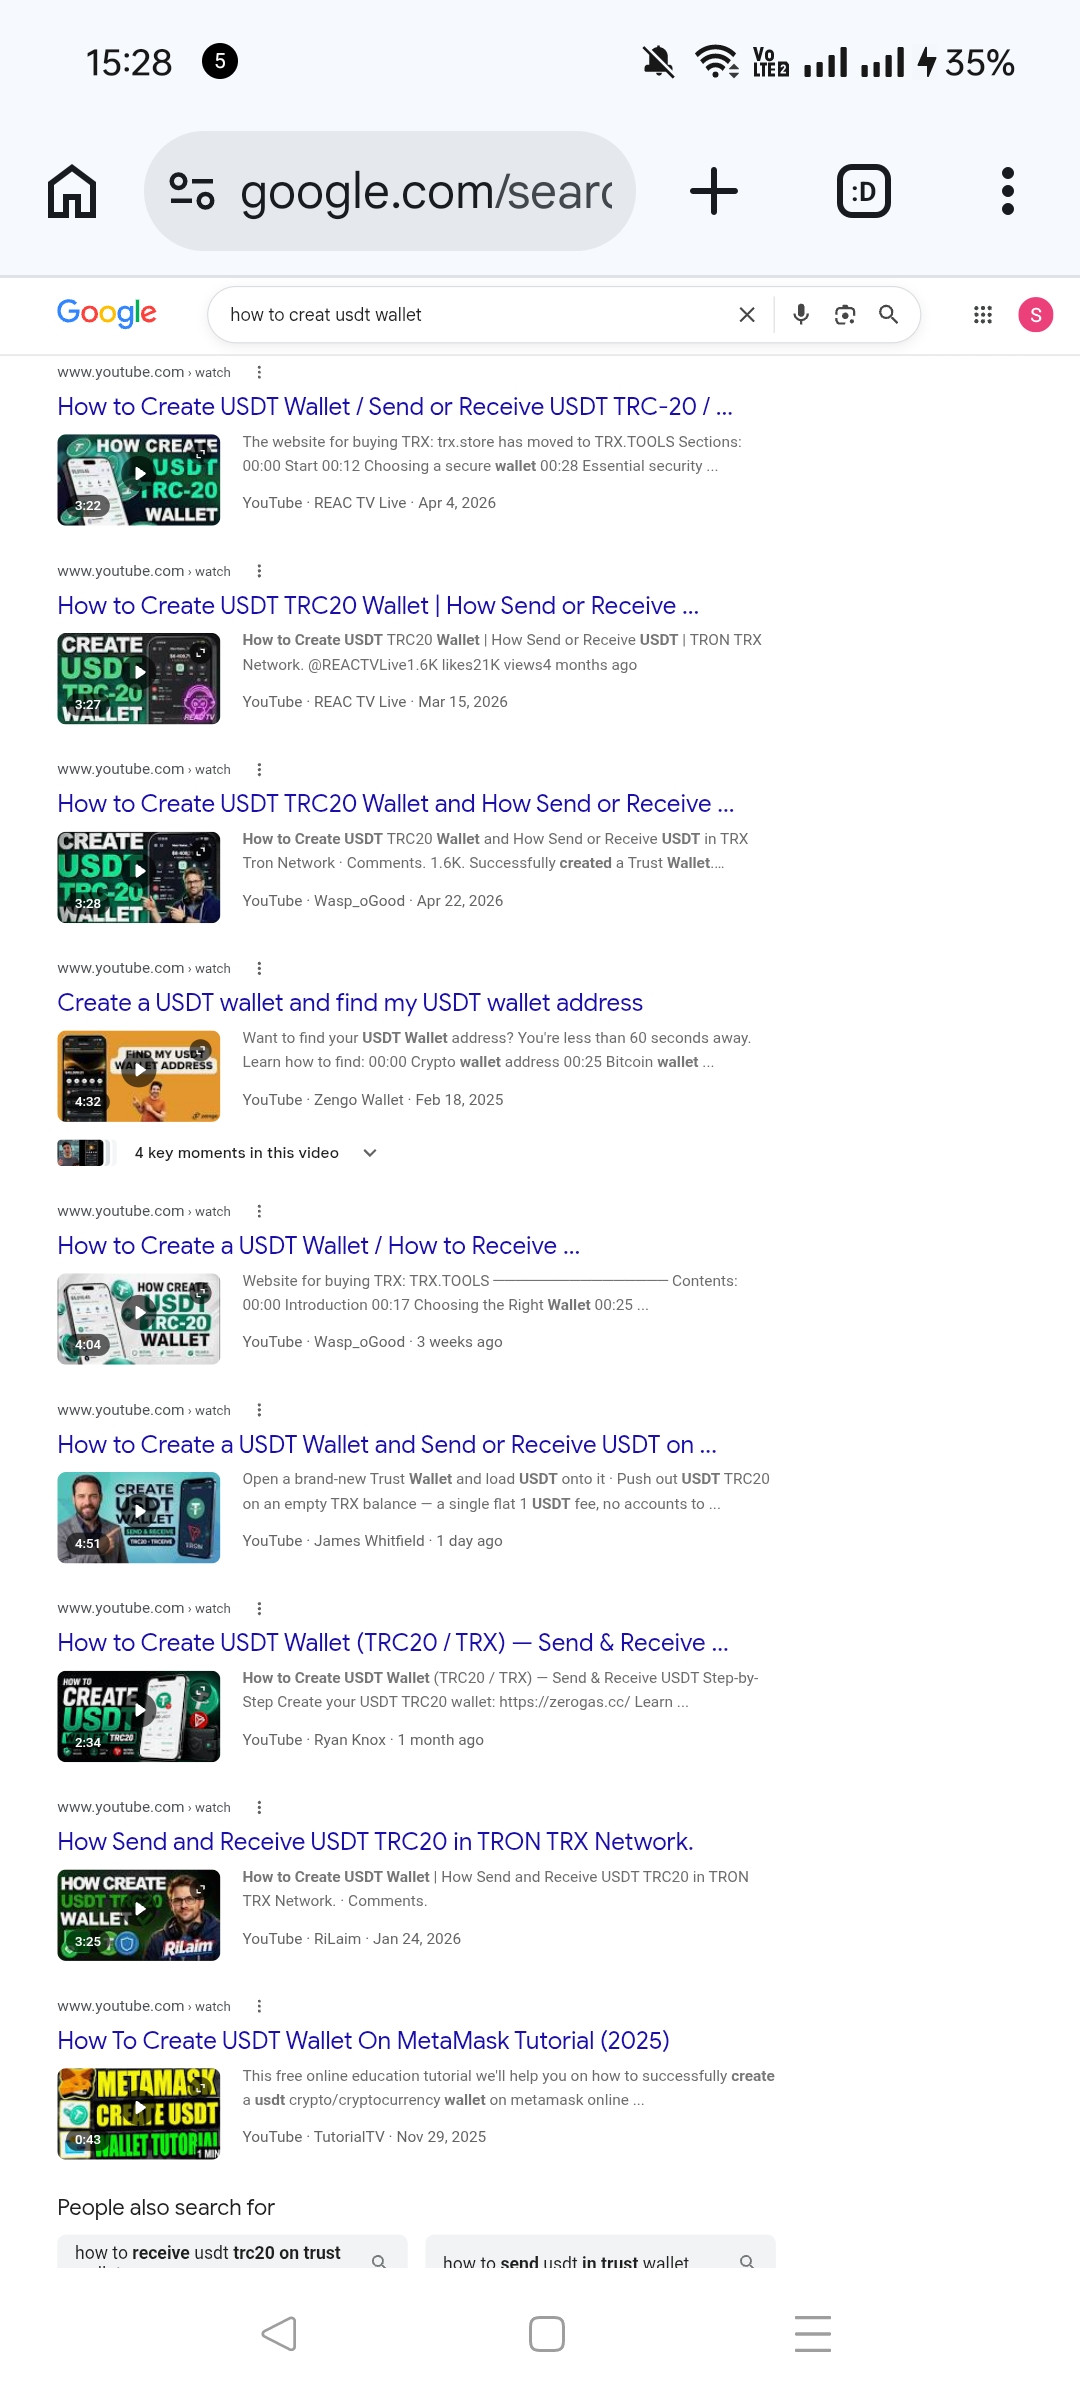Open more options for the '3 weeks ago' result

click(259, 1211)
